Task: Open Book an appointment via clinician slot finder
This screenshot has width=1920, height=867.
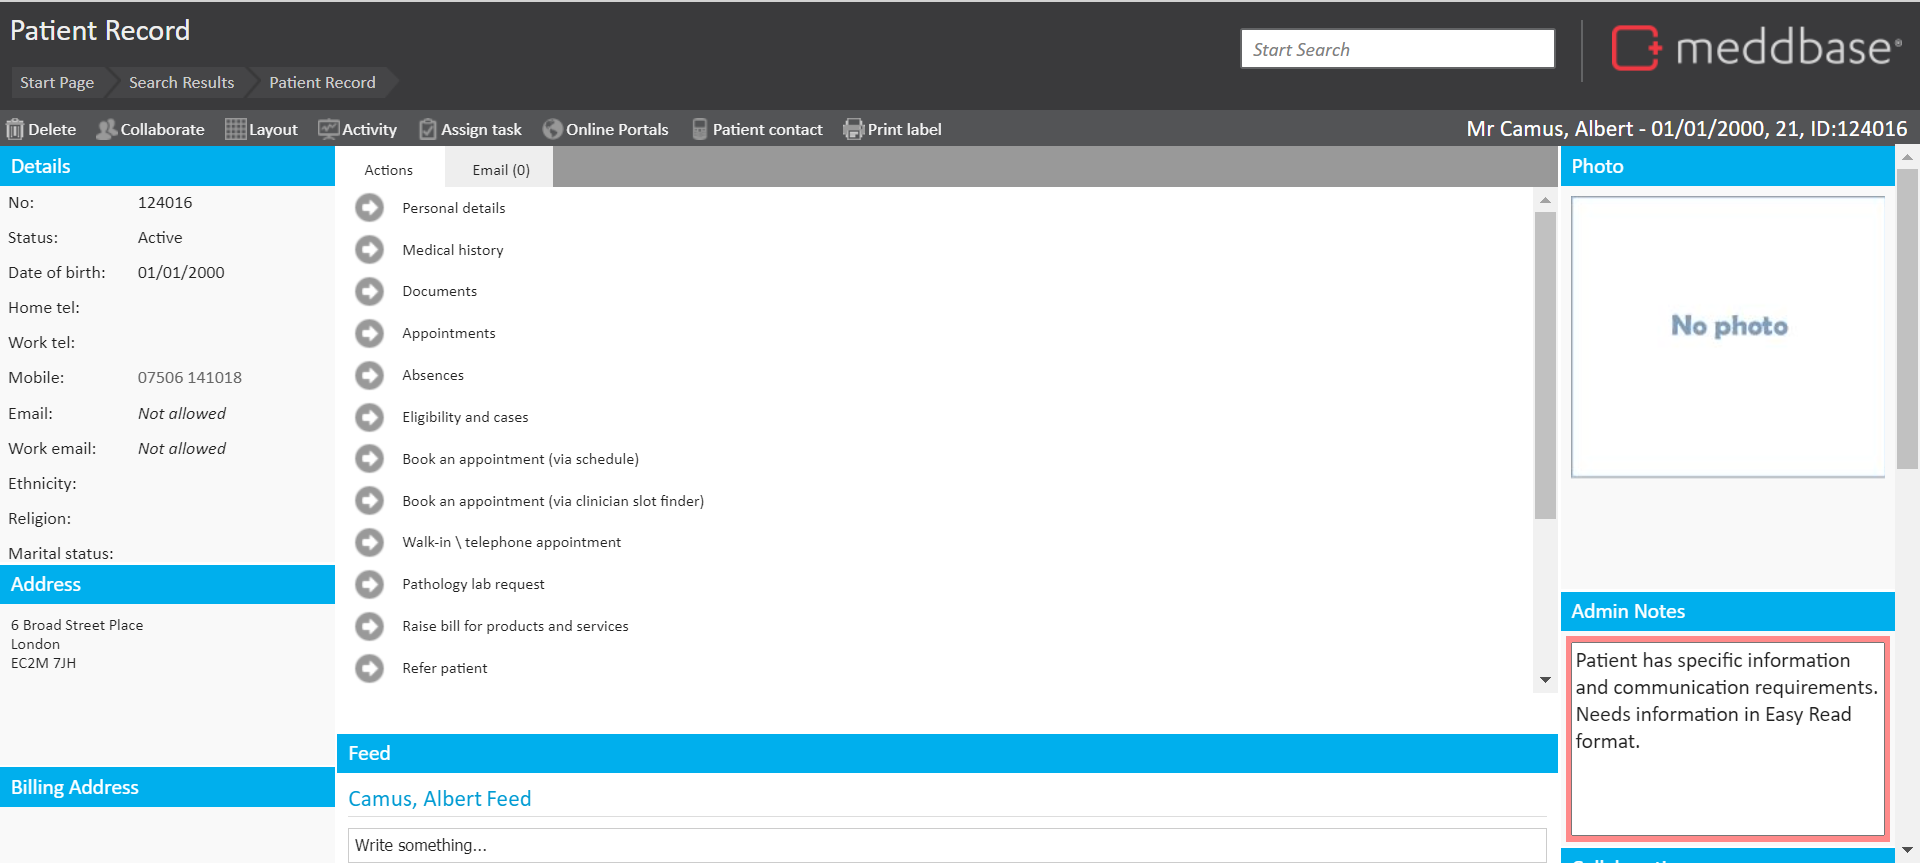Action: pyautogui.click(x=553, y=501)
